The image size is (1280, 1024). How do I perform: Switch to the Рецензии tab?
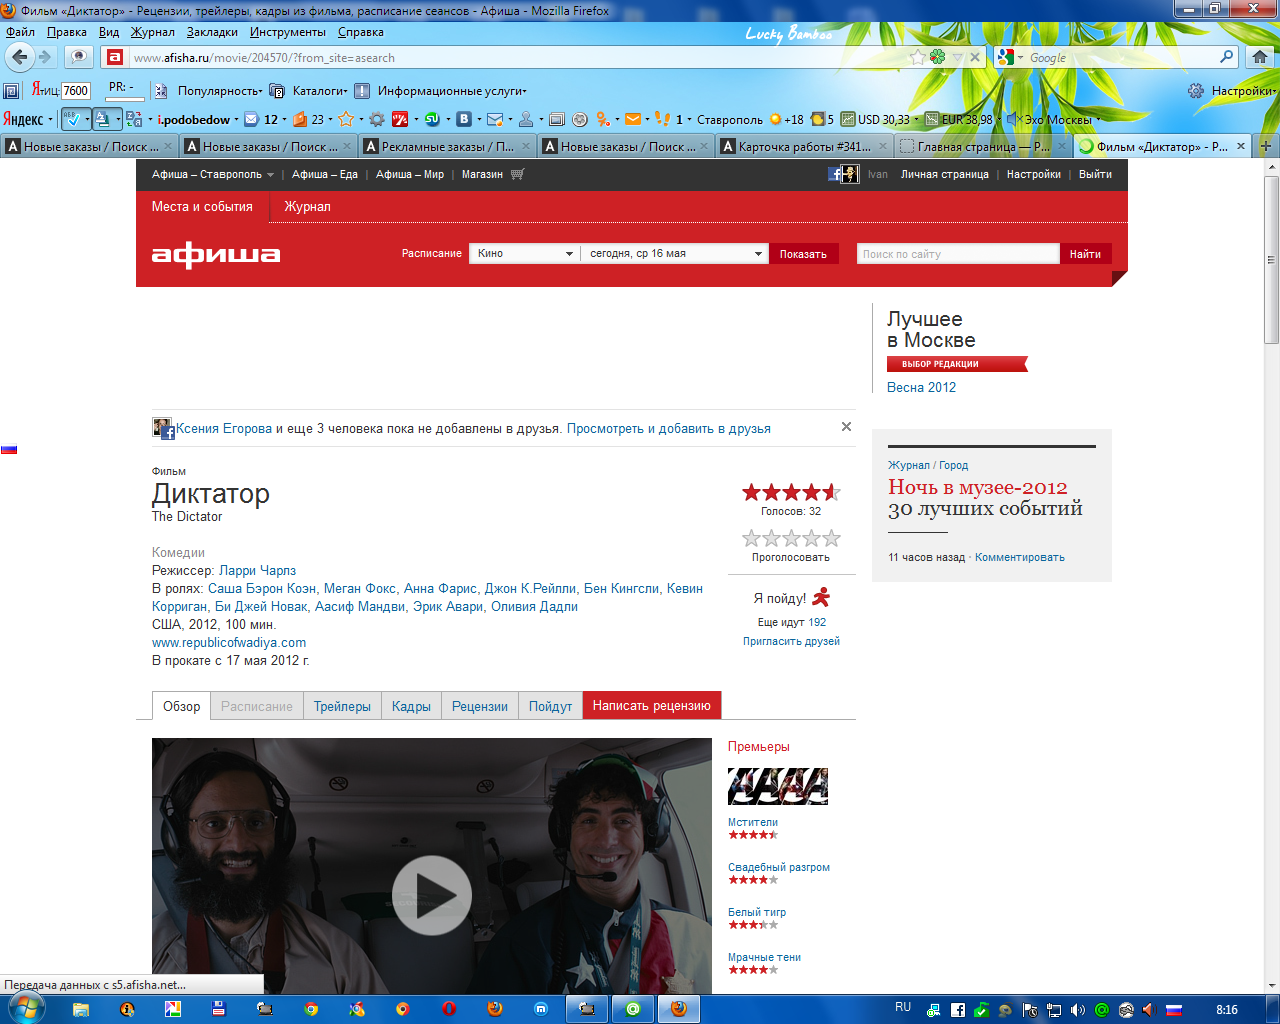tap(480, 706)
